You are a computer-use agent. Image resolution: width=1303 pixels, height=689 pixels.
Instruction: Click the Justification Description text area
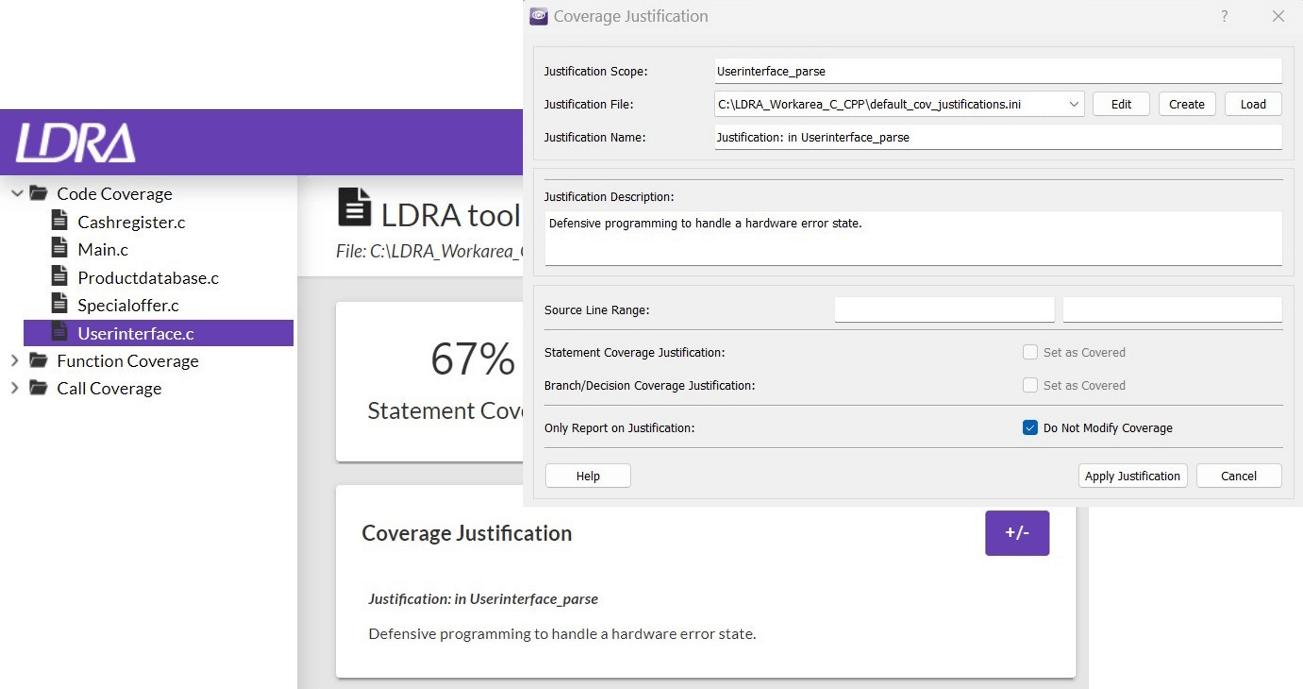click(913, 238)
